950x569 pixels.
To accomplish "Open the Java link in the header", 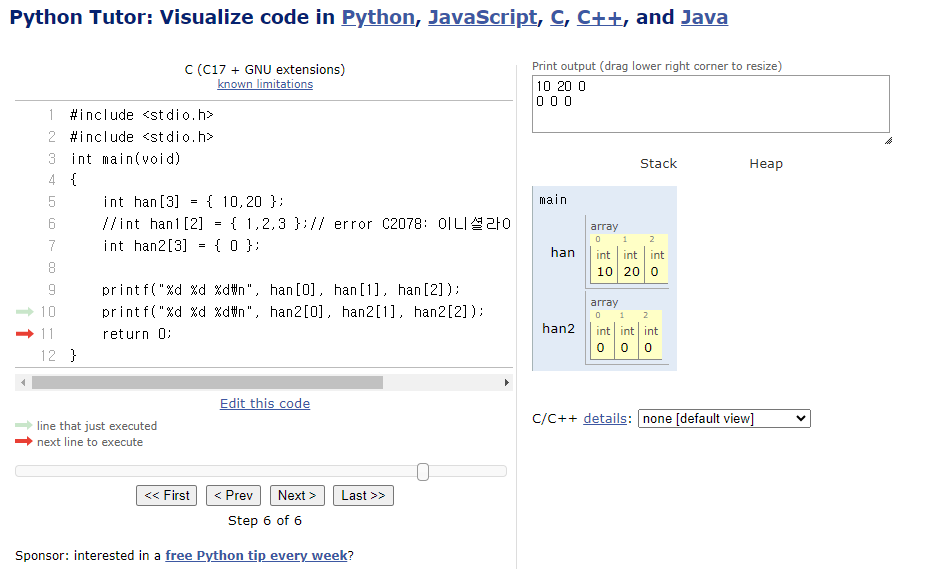I will (704, 17).
